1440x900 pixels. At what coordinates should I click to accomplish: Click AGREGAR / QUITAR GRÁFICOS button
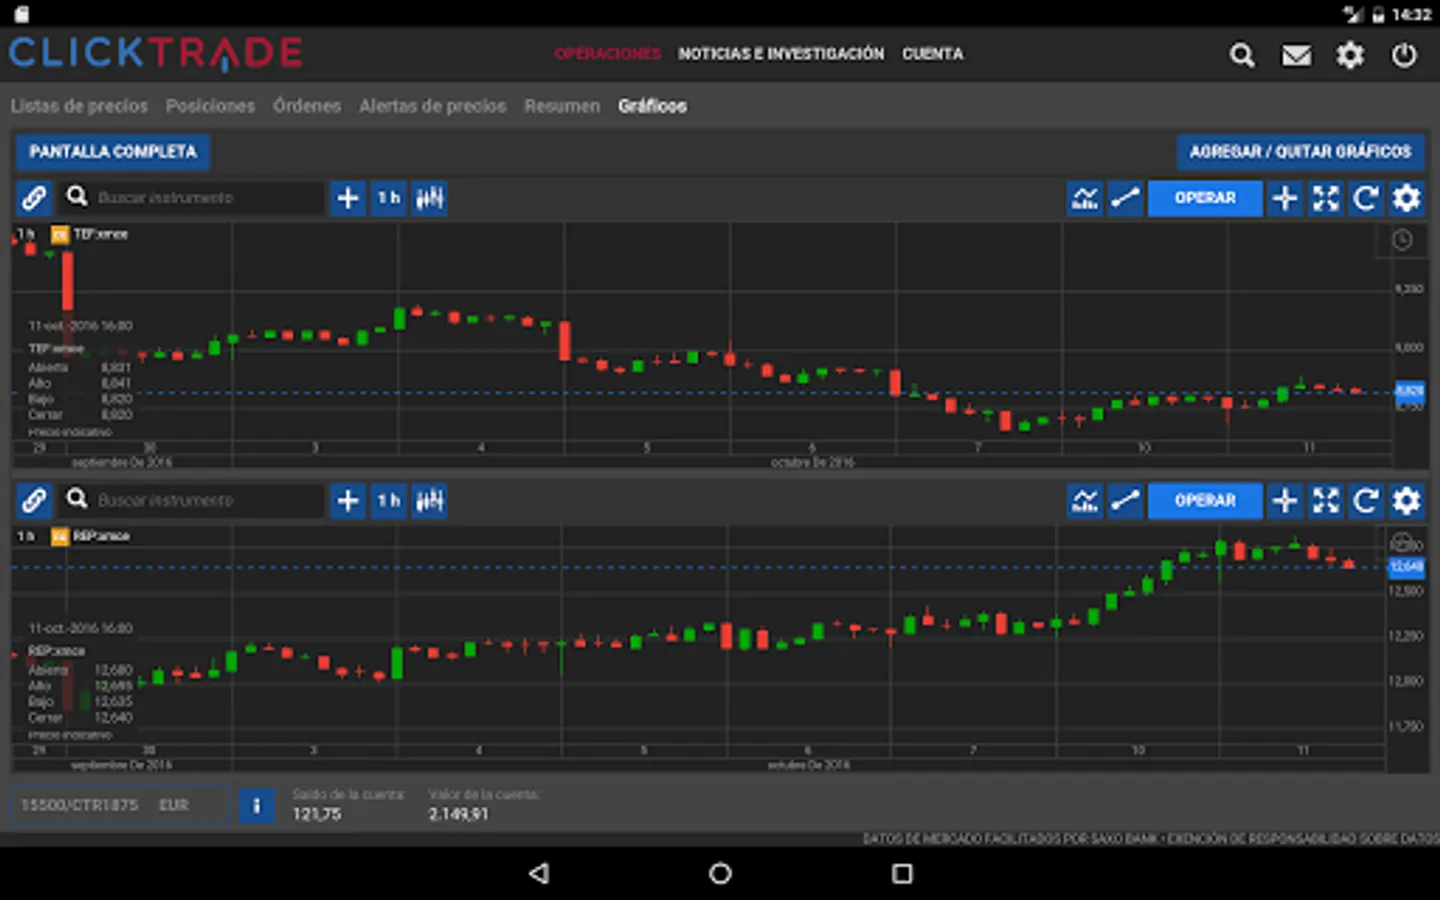tap(1300, 152)
